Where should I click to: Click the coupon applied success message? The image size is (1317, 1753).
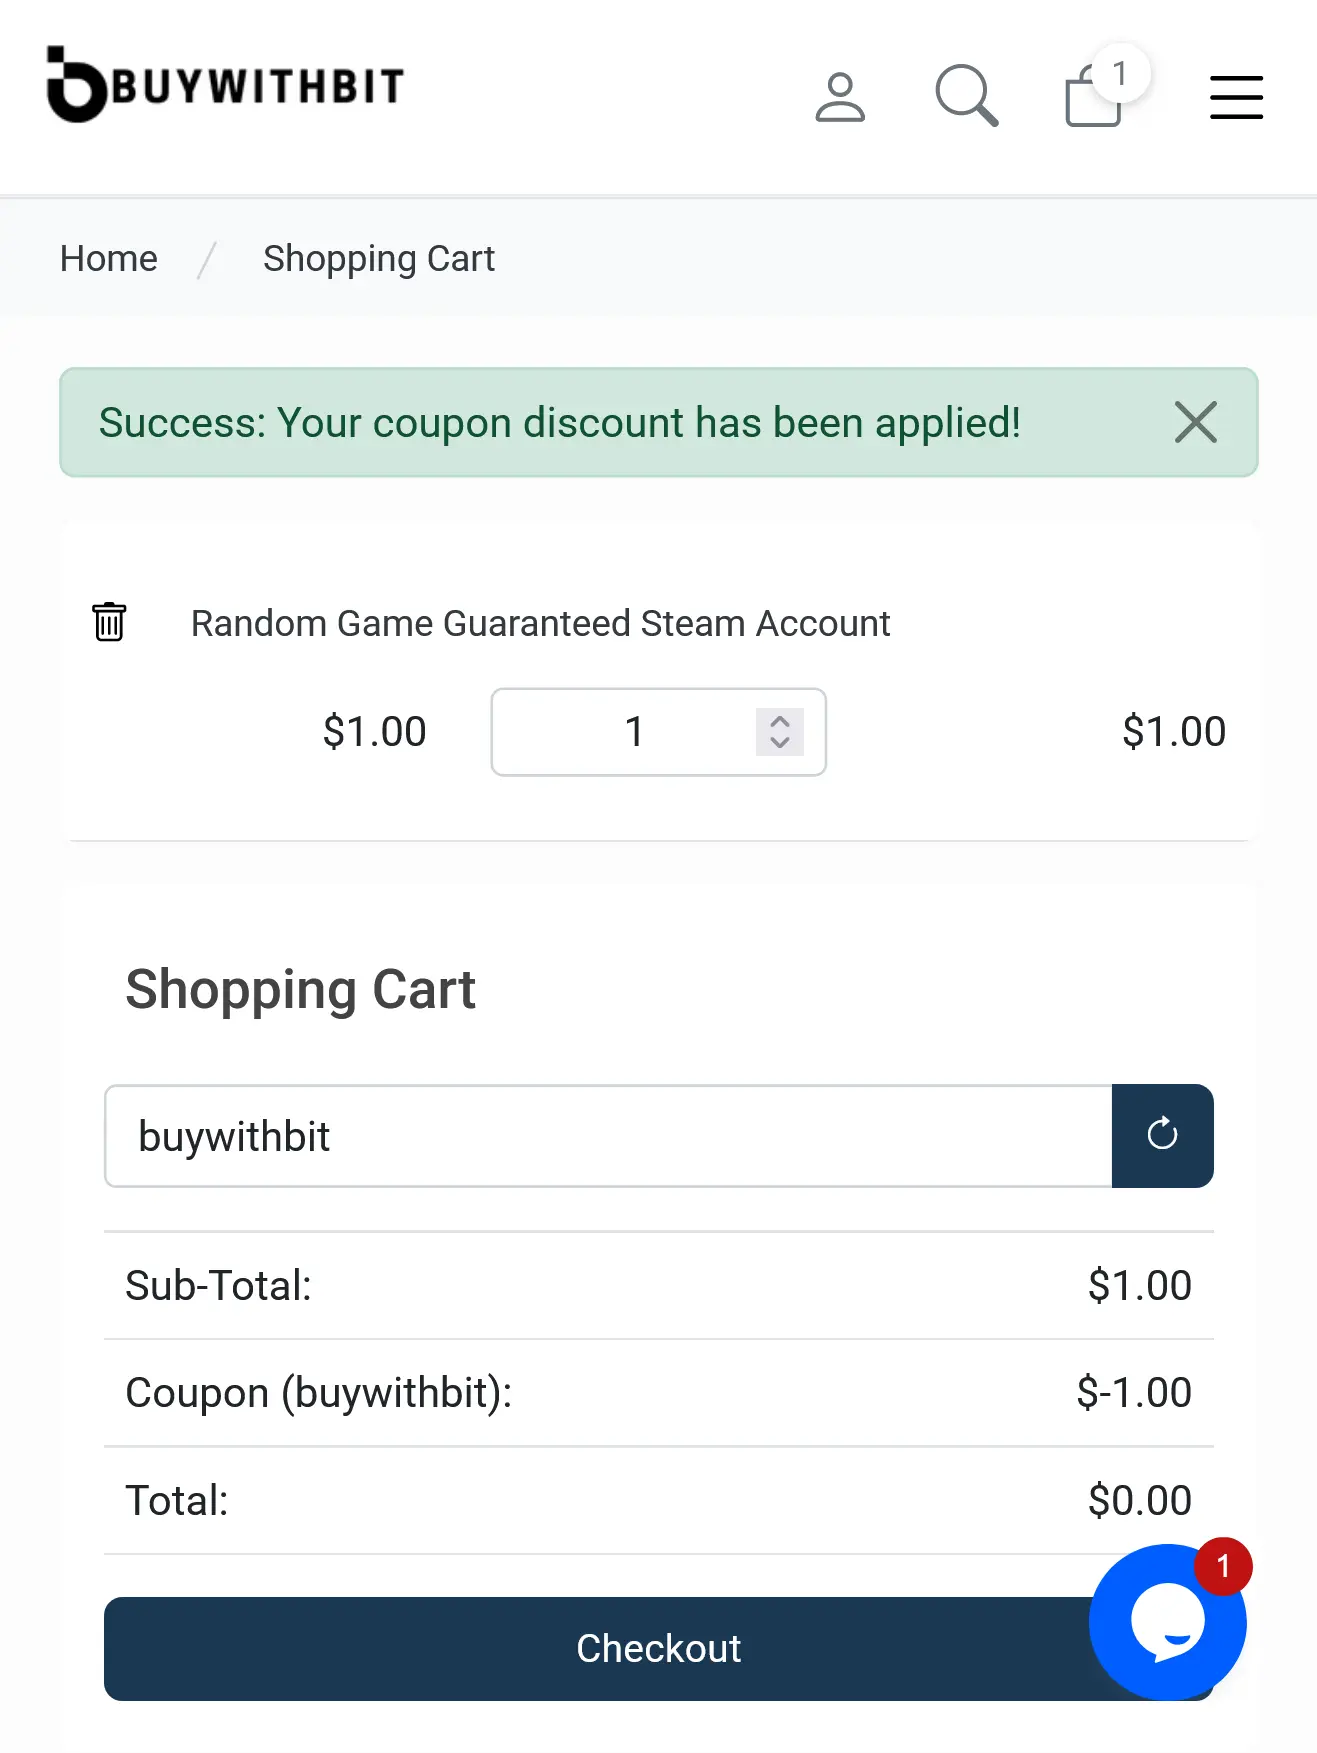559,423
